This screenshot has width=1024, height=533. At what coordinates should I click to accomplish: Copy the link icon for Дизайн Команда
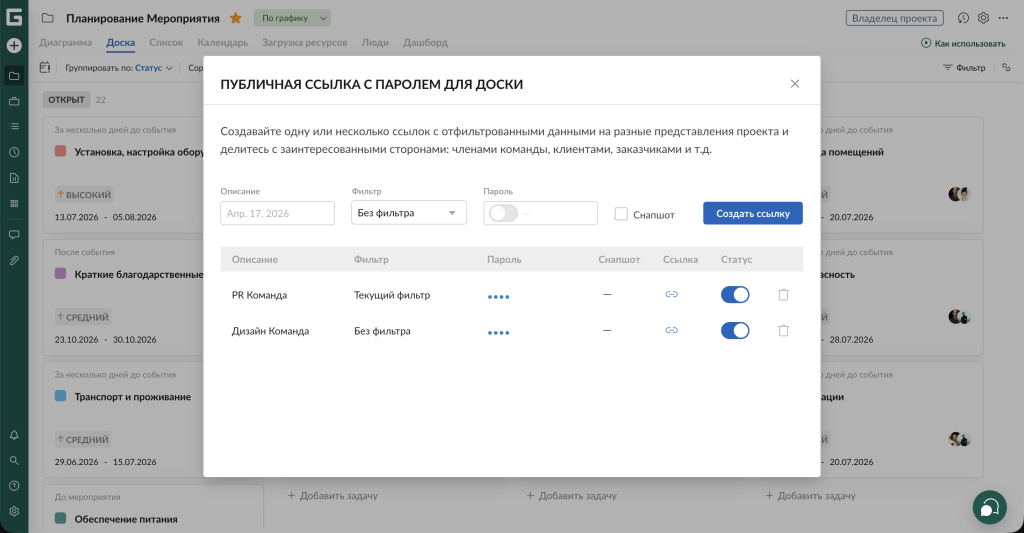[671, 331]
